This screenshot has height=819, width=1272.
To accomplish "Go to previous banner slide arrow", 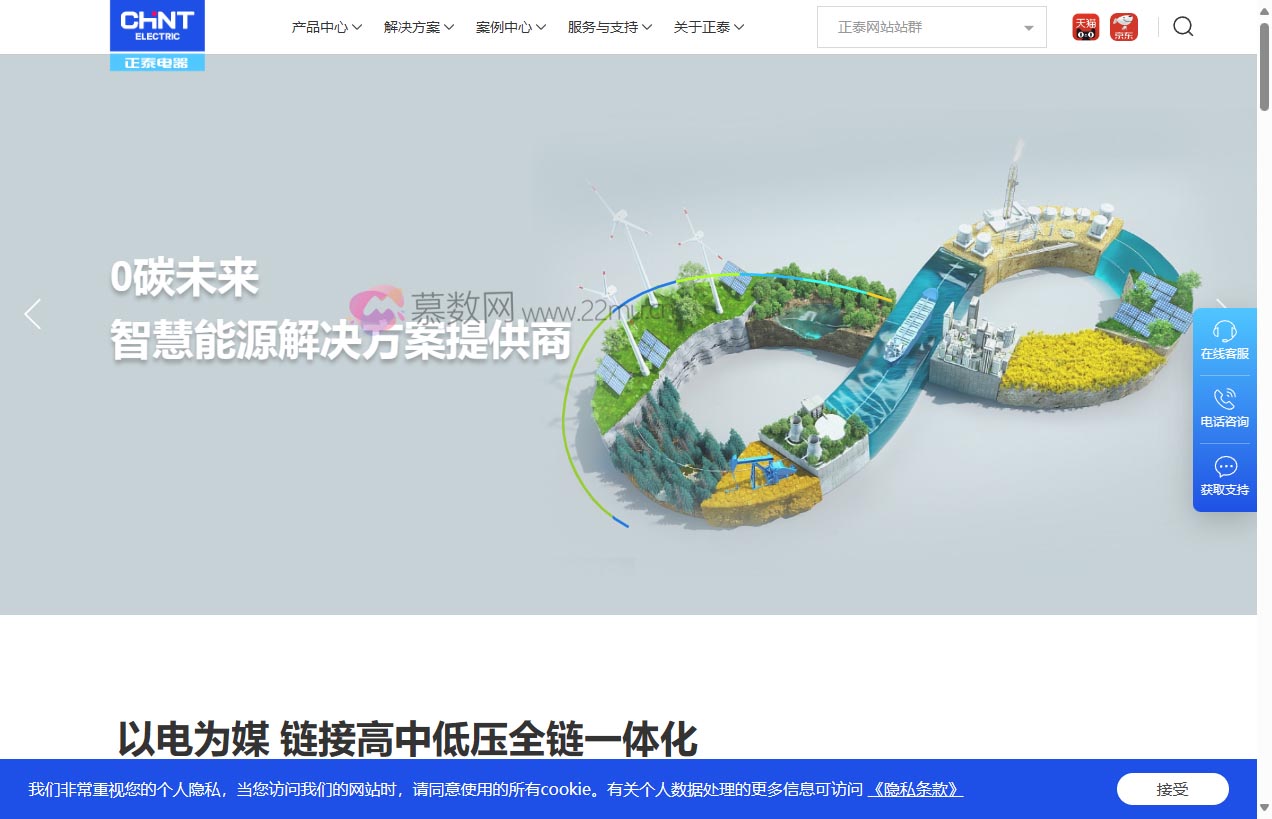I will tap(33, 314).
